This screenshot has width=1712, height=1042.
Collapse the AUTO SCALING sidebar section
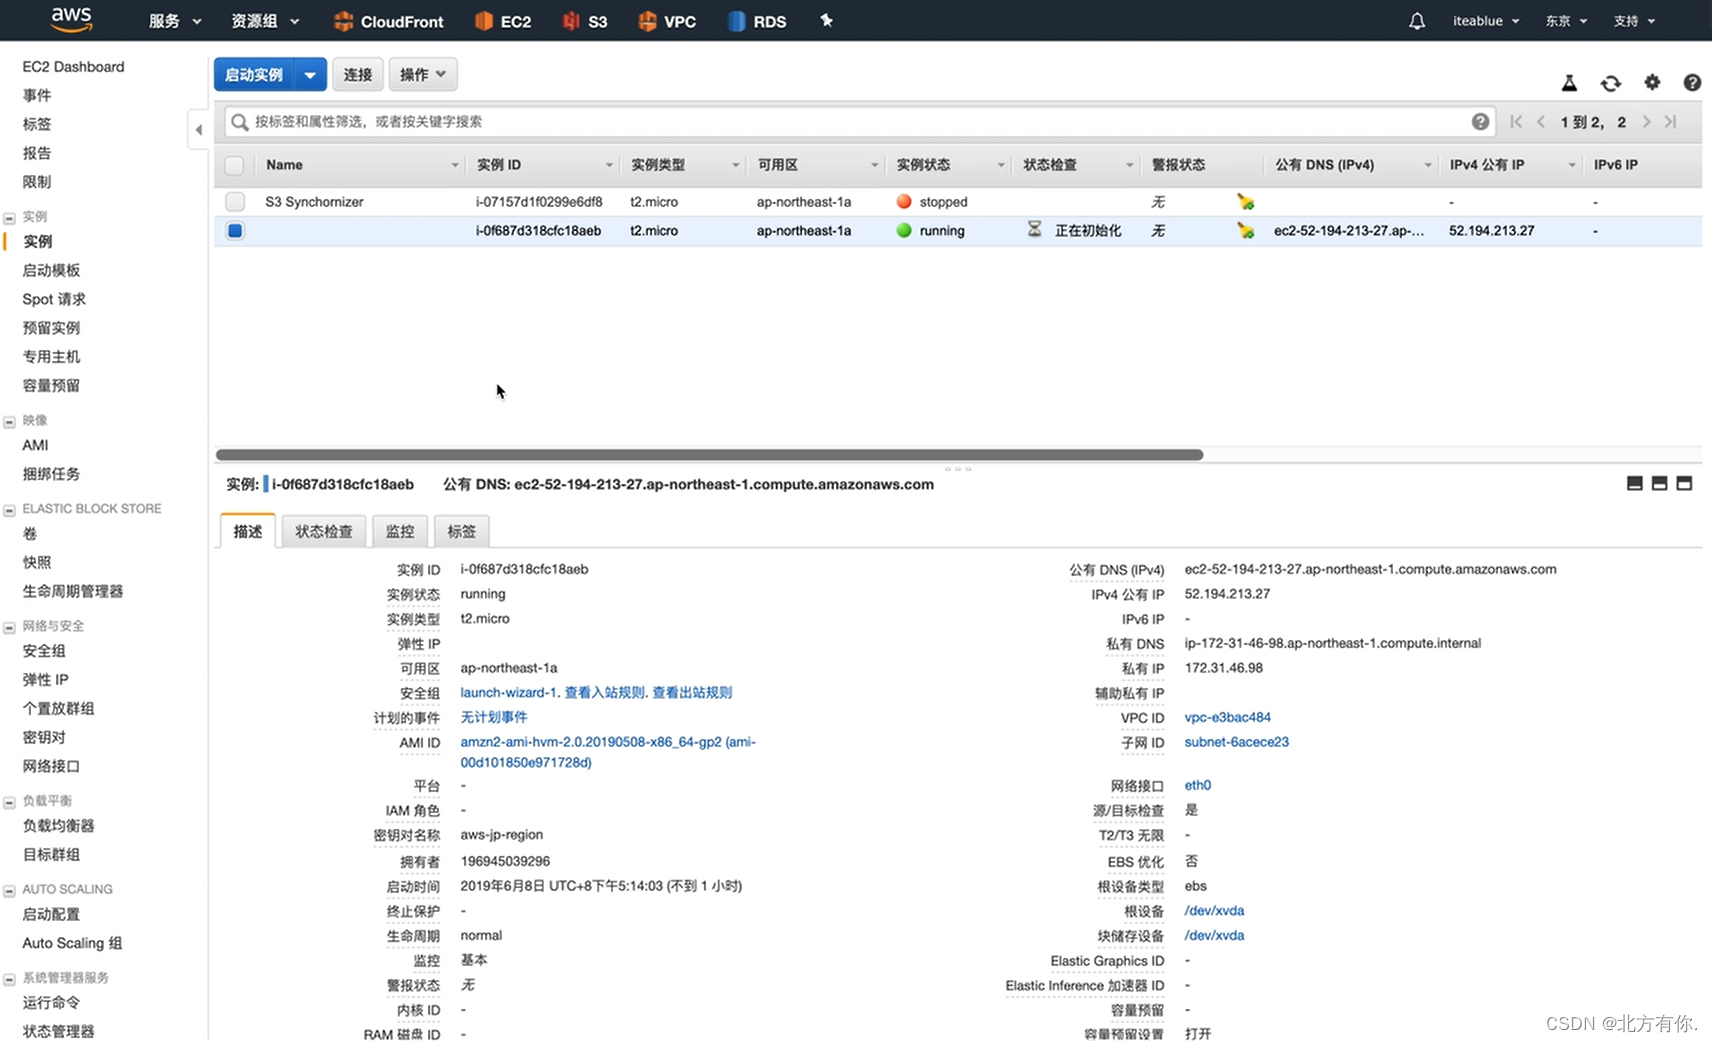click(9, 889)
